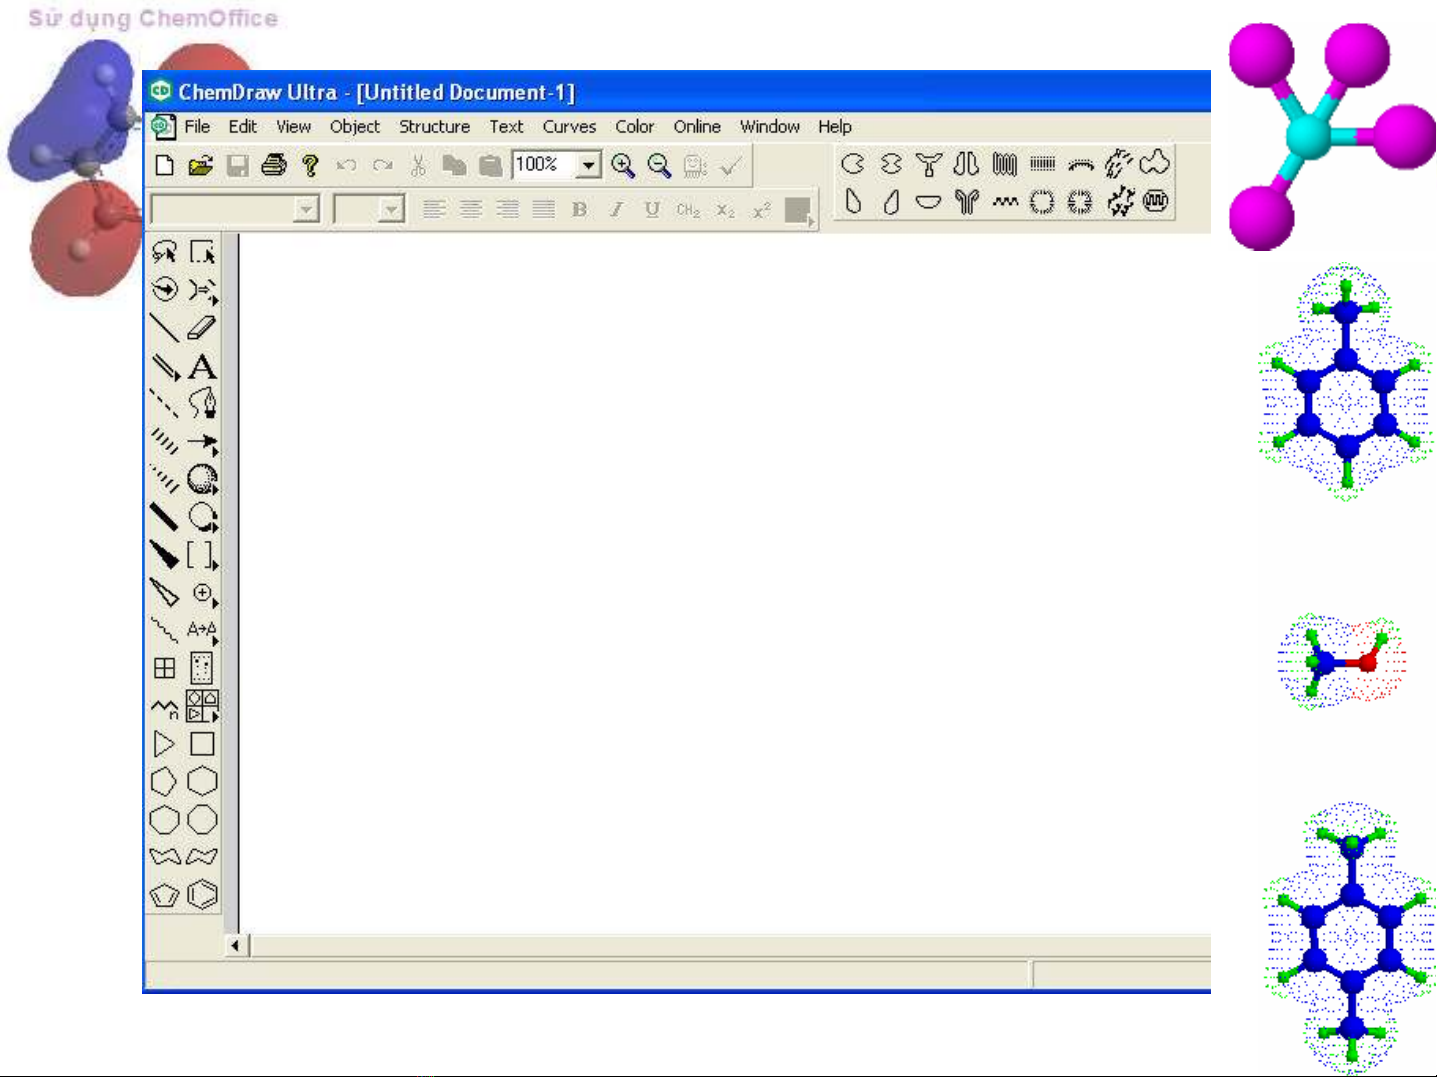Open the Edit menu
The height and width of the screenshot is (1077, 1437).
tap(243, 127)
